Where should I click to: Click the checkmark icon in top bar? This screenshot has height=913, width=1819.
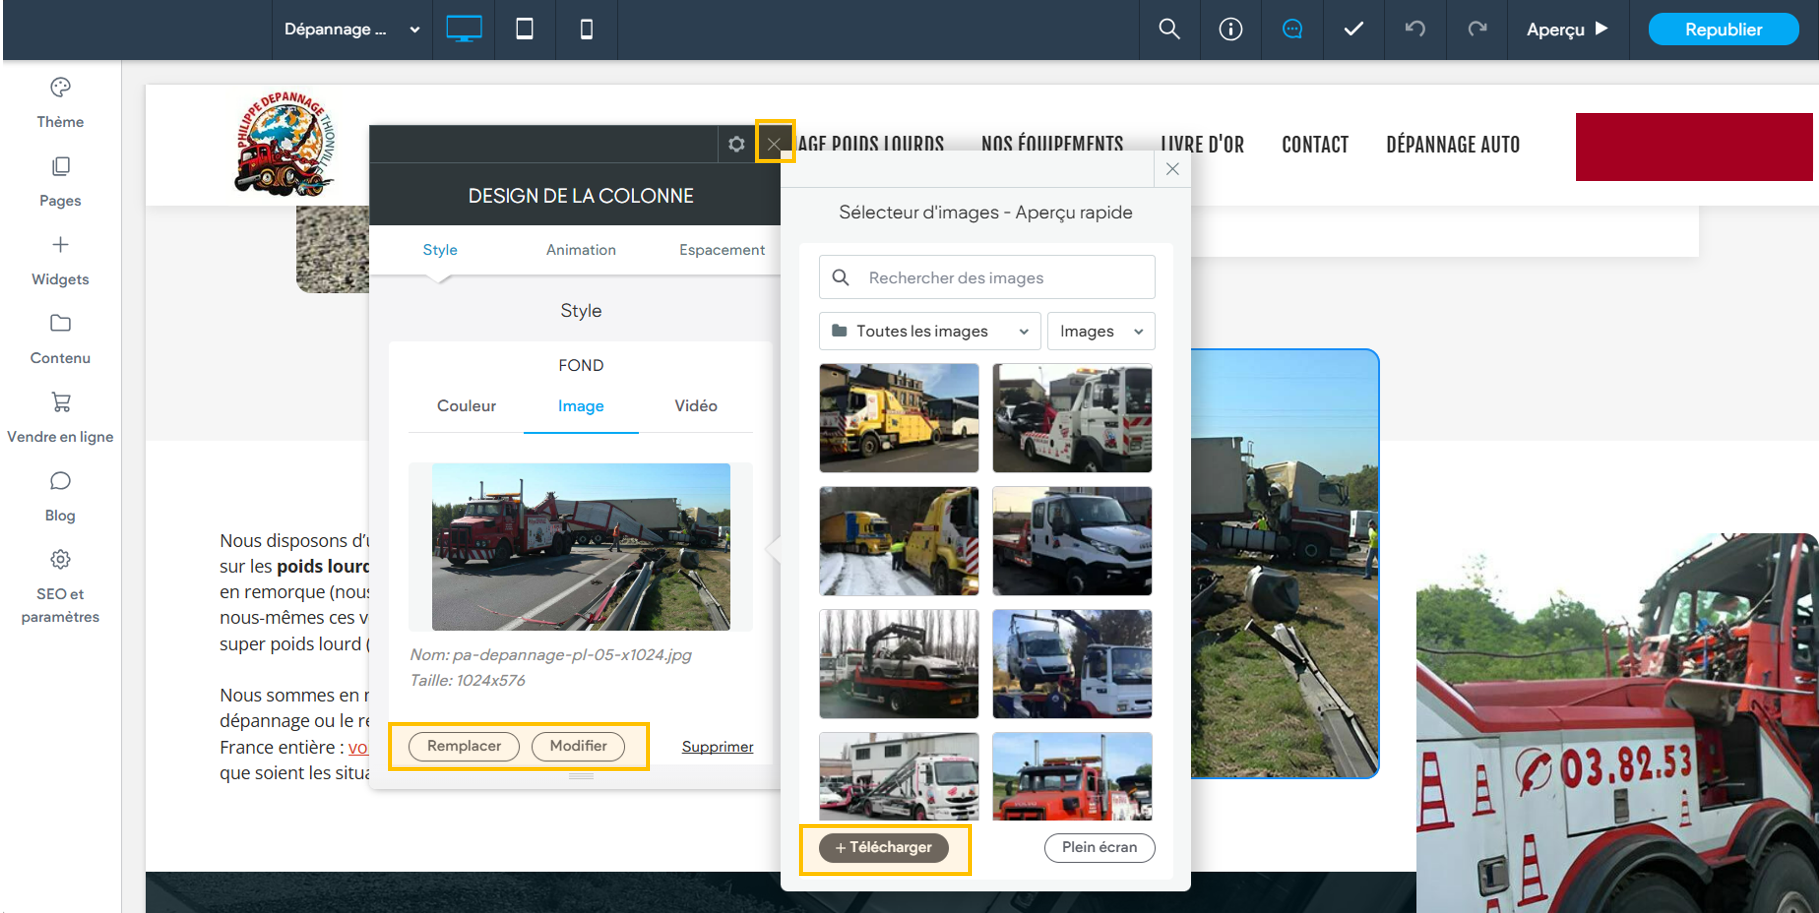(1353, 29)
